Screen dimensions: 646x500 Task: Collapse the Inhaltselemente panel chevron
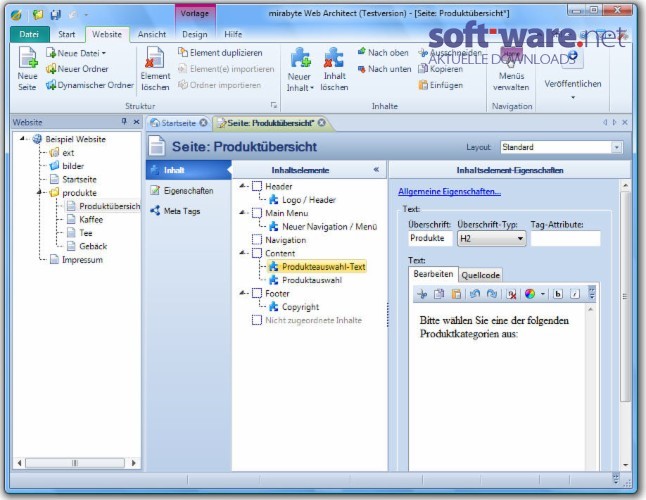pyautogui.click(x=376, y=170)
